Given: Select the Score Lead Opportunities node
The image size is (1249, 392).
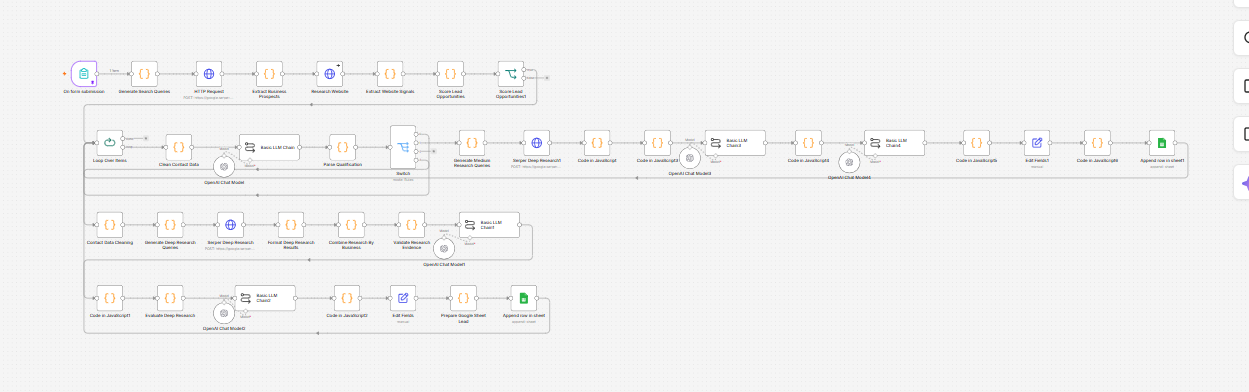Looking at the screenshot, I should [451, 74].
